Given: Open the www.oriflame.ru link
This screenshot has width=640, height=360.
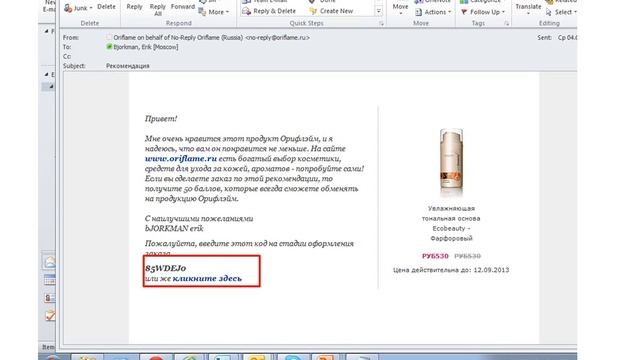Looking at the screenshot, I should (x=181, y=158).
